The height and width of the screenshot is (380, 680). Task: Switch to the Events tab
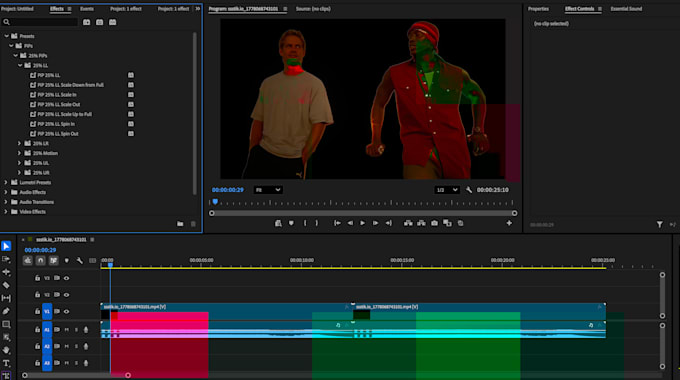point(87,9)
